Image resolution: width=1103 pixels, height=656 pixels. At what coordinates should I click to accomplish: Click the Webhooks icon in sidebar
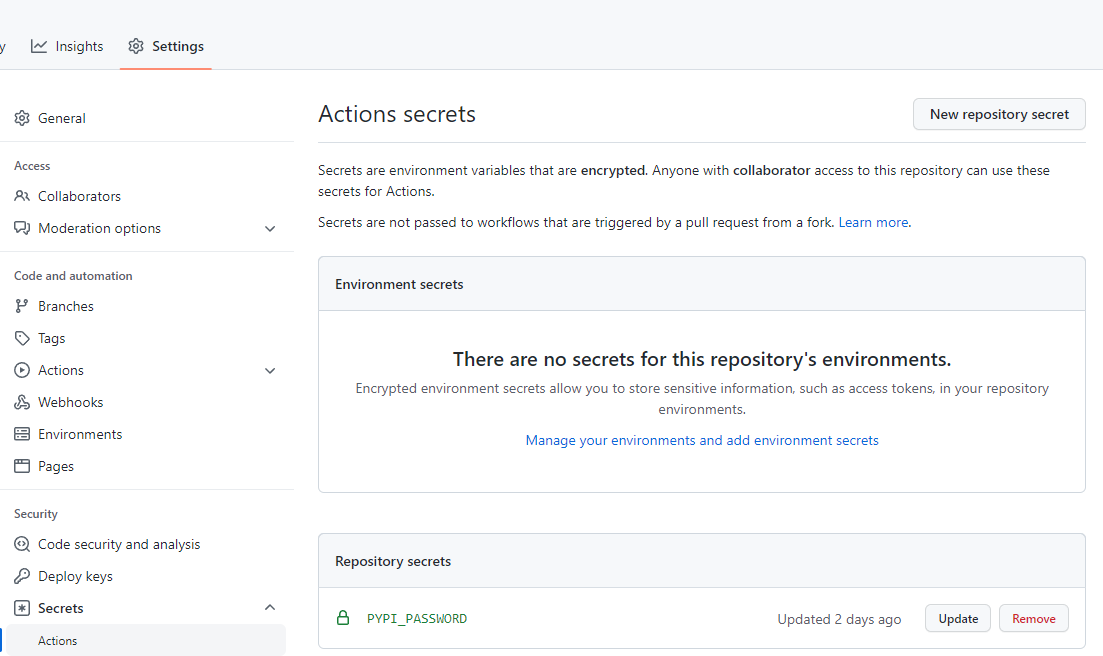22,402
